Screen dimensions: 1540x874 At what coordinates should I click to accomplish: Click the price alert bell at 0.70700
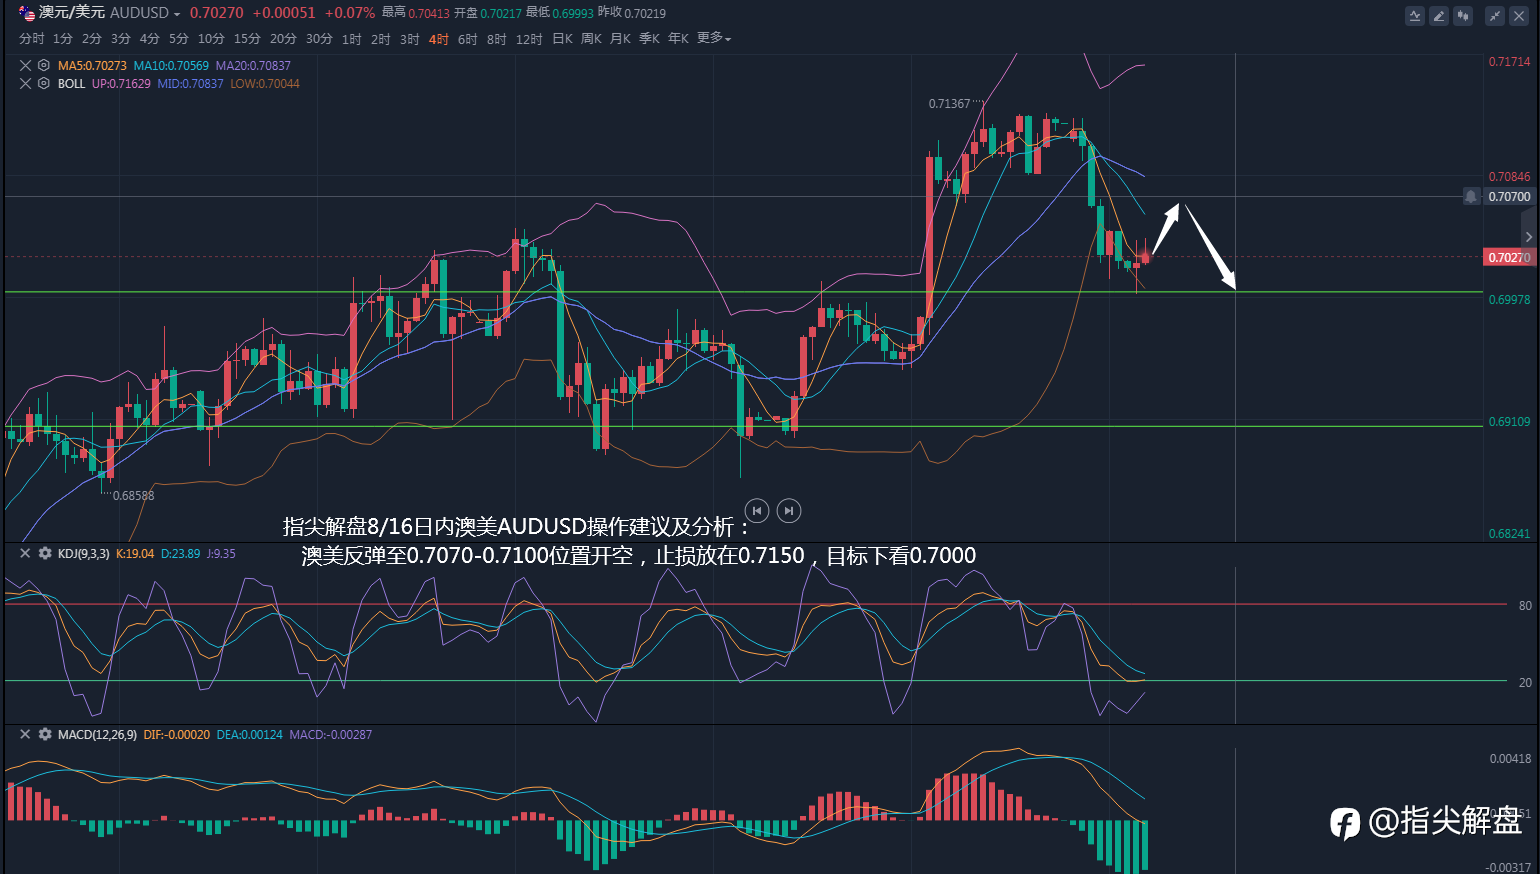[1471, 197]
